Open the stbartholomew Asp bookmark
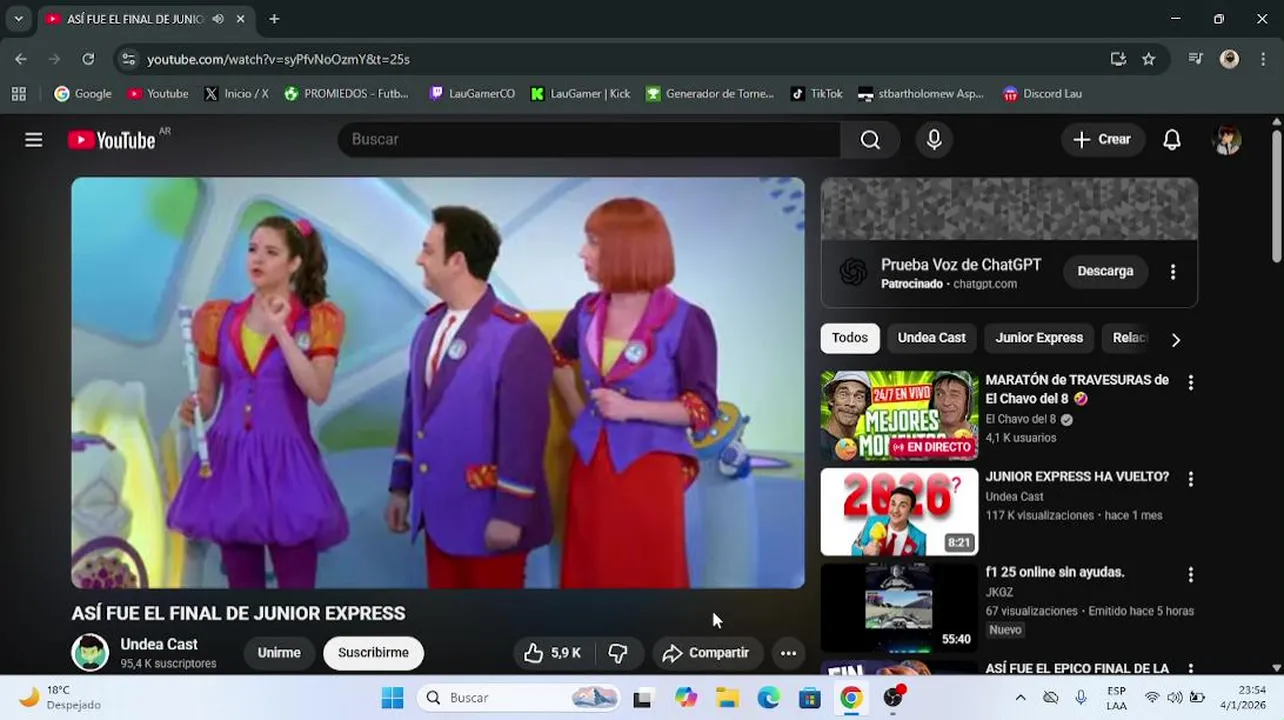1284x720 pixels. click(x=921, y=94)
